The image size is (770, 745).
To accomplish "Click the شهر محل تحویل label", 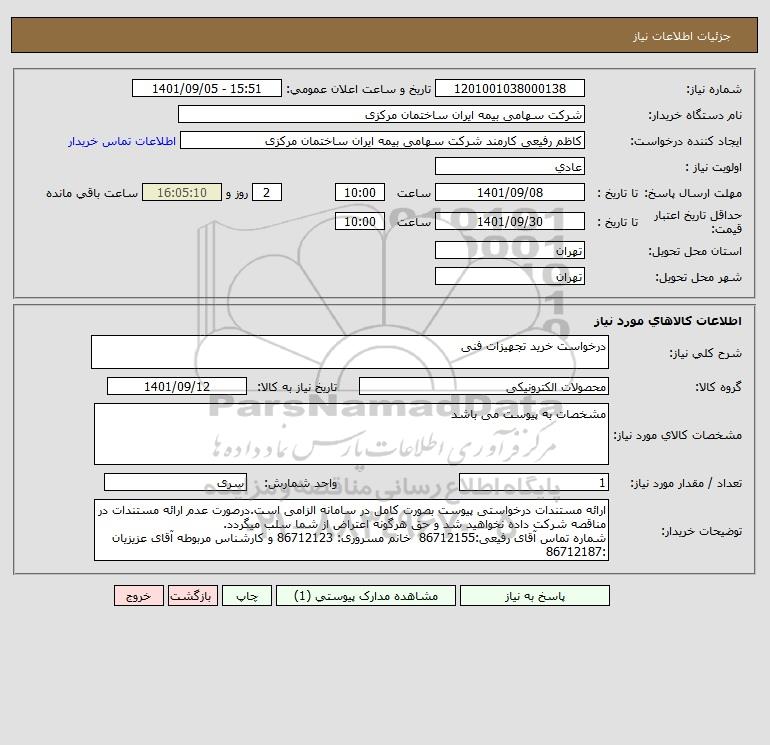I will 698,277.
